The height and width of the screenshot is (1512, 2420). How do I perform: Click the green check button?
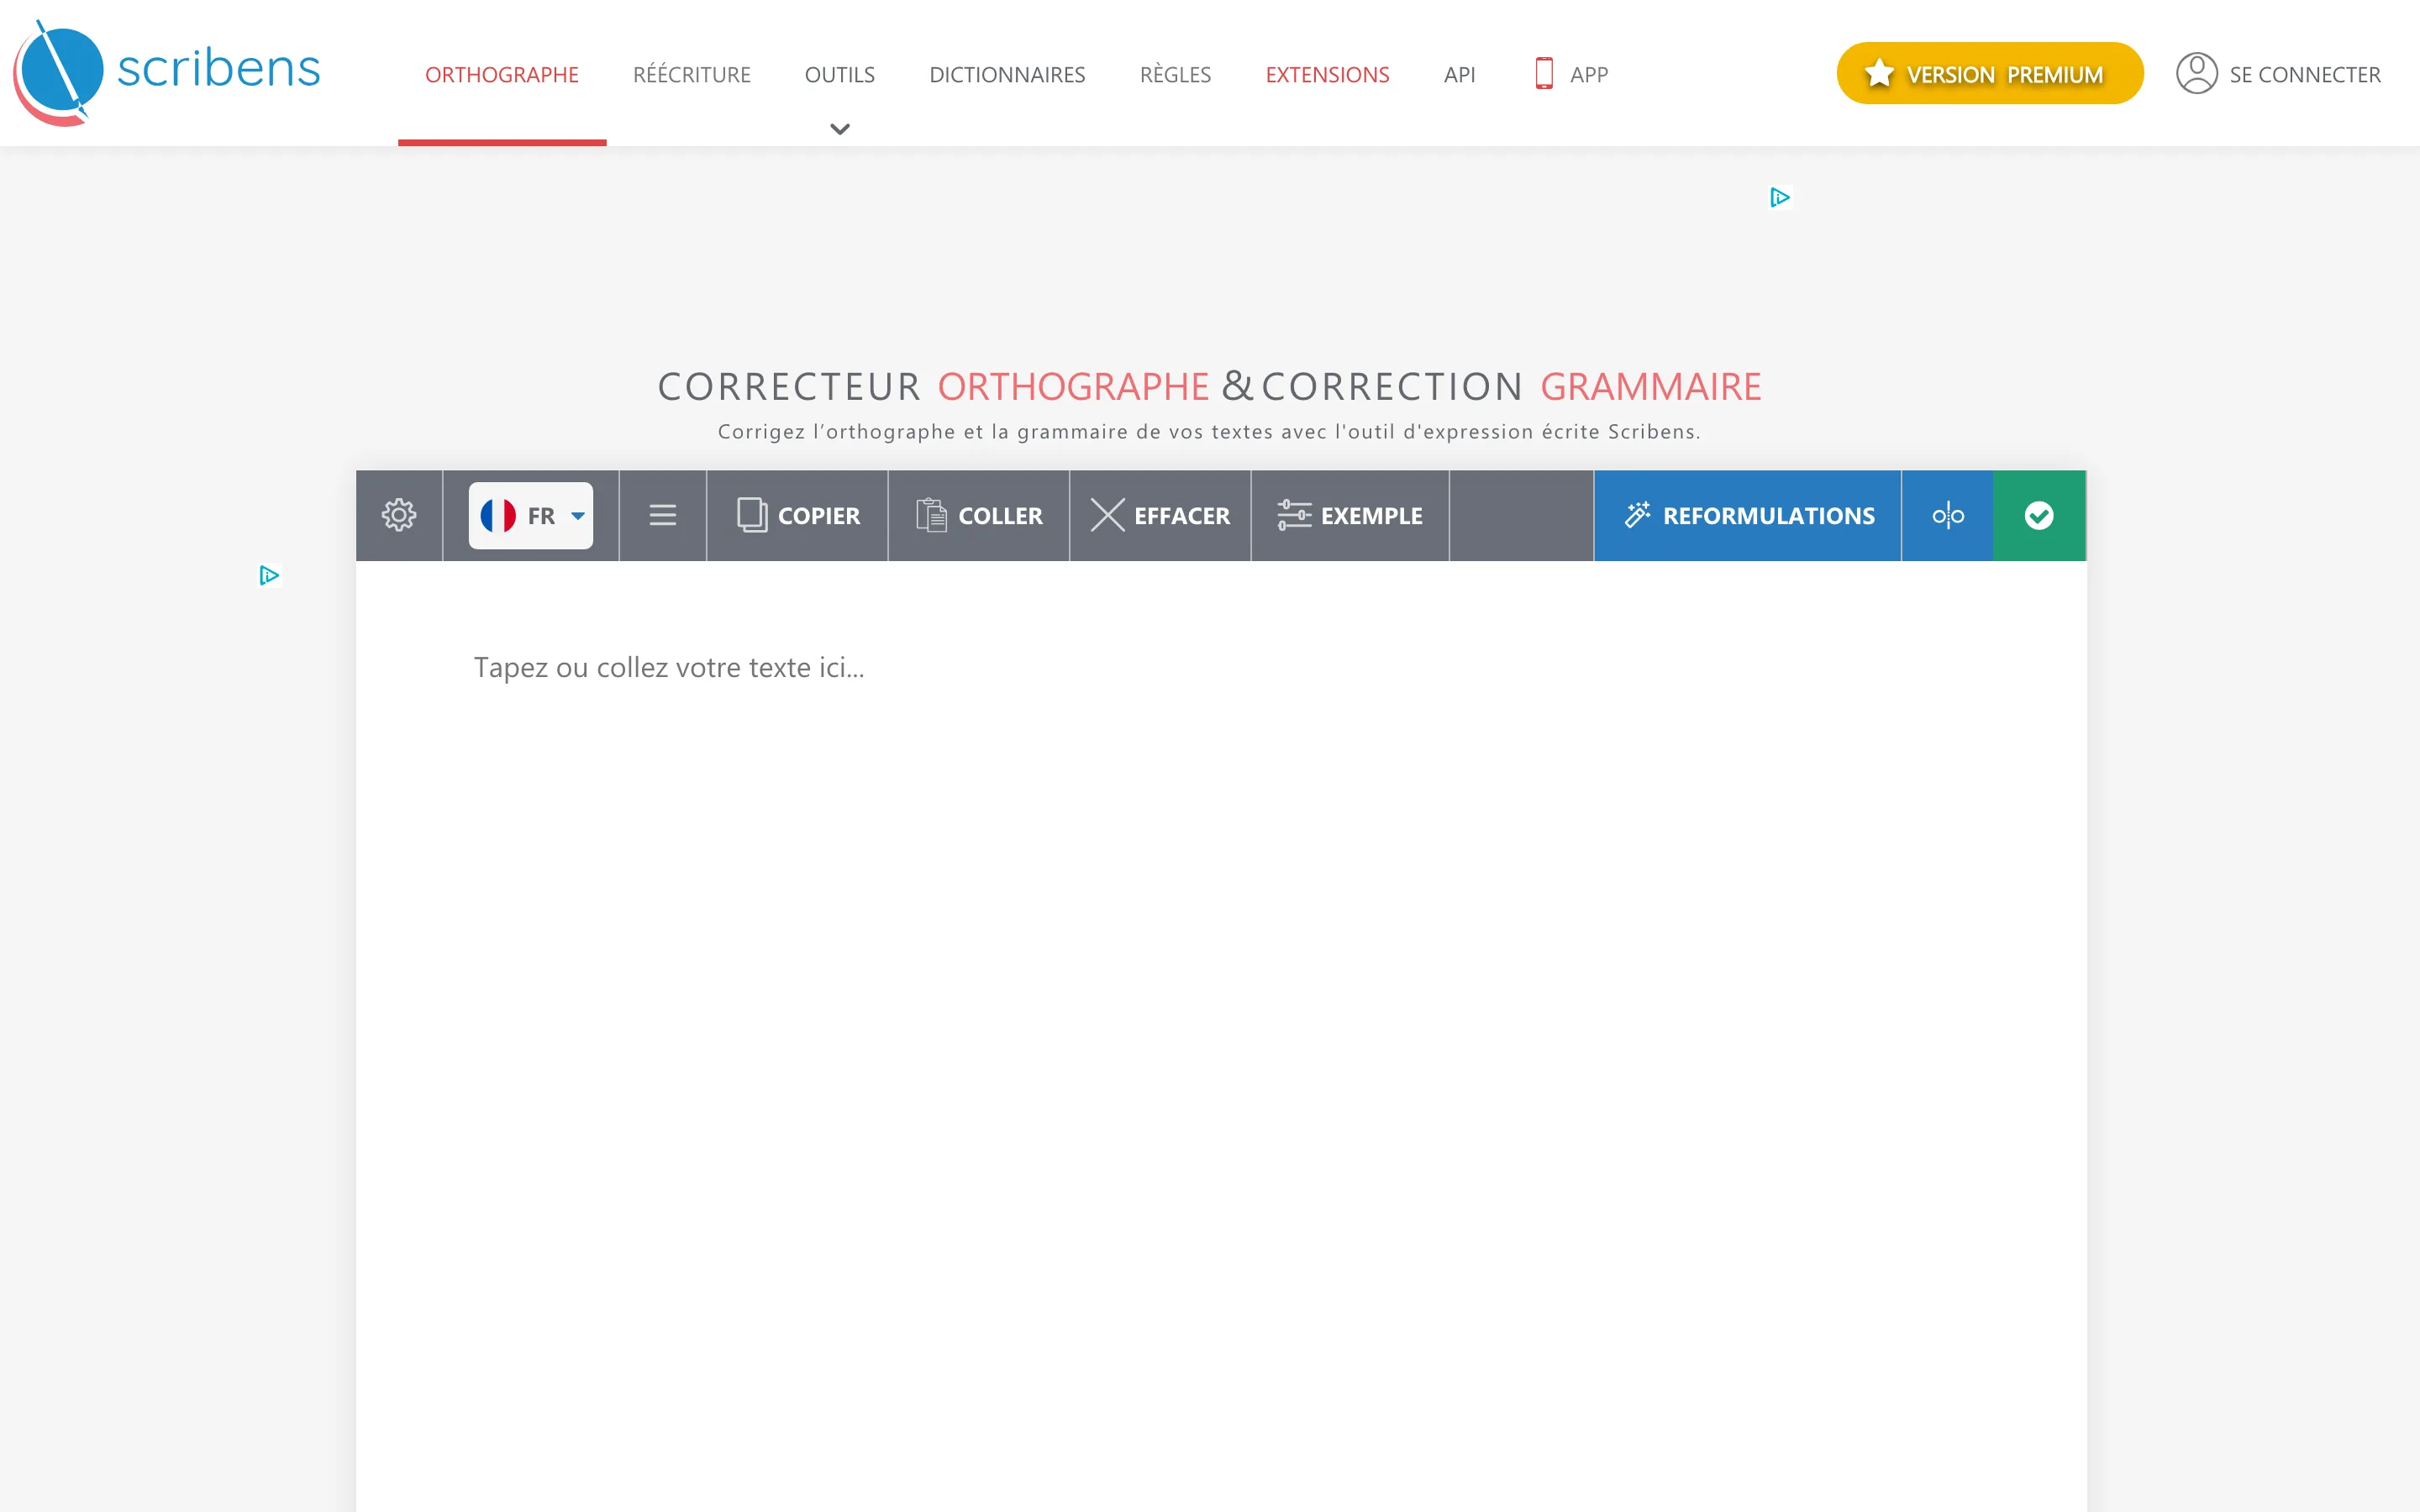coord(2039,515)
